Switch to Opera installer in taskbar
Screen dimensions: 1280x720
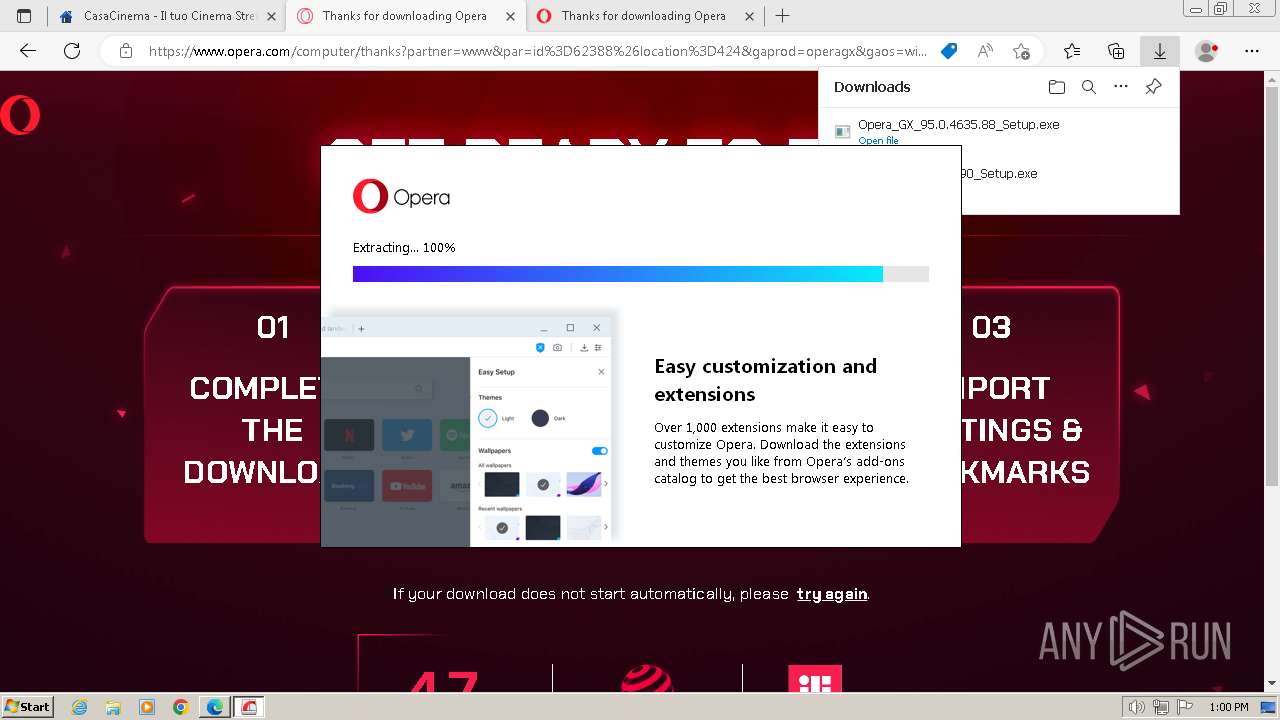click(x=248, y=707)
